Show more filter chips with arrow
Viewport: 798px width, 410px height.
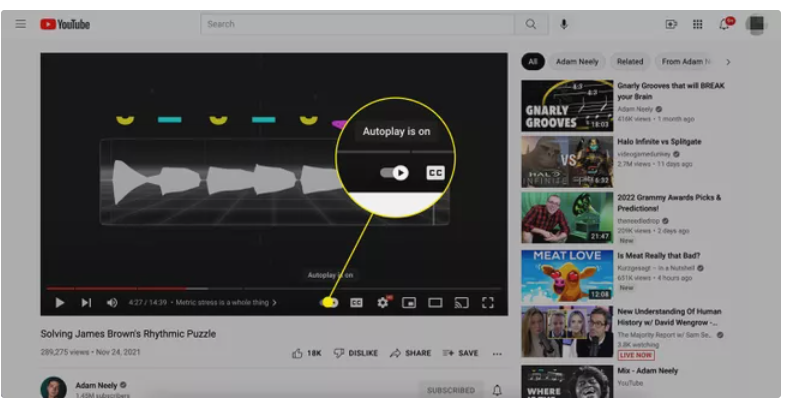pos(728,62)
